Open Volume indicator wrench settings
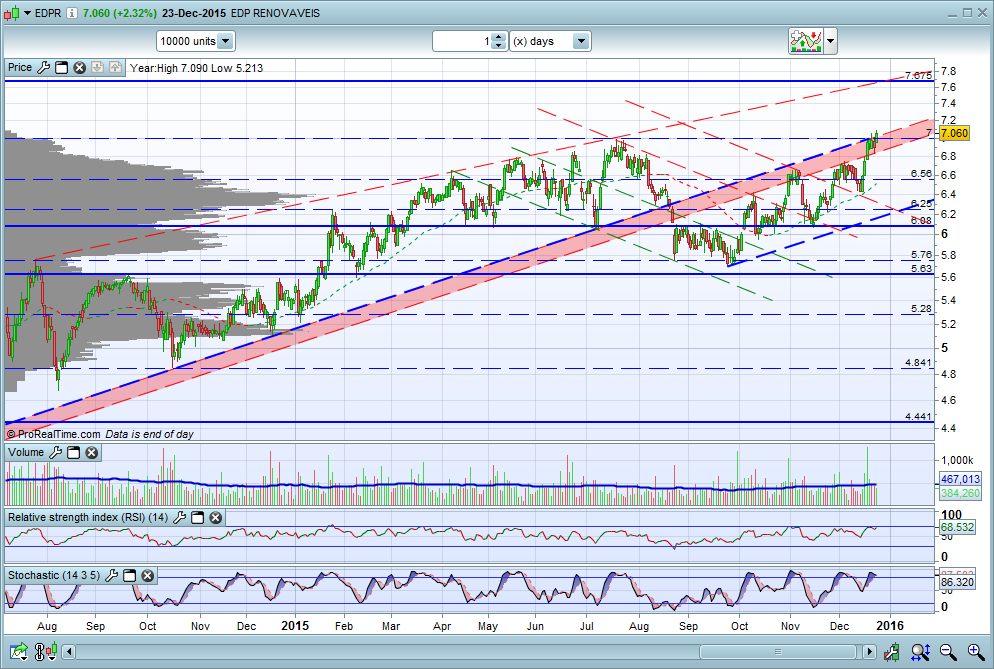This screenshot has width=994, height=669. point(56,453)
